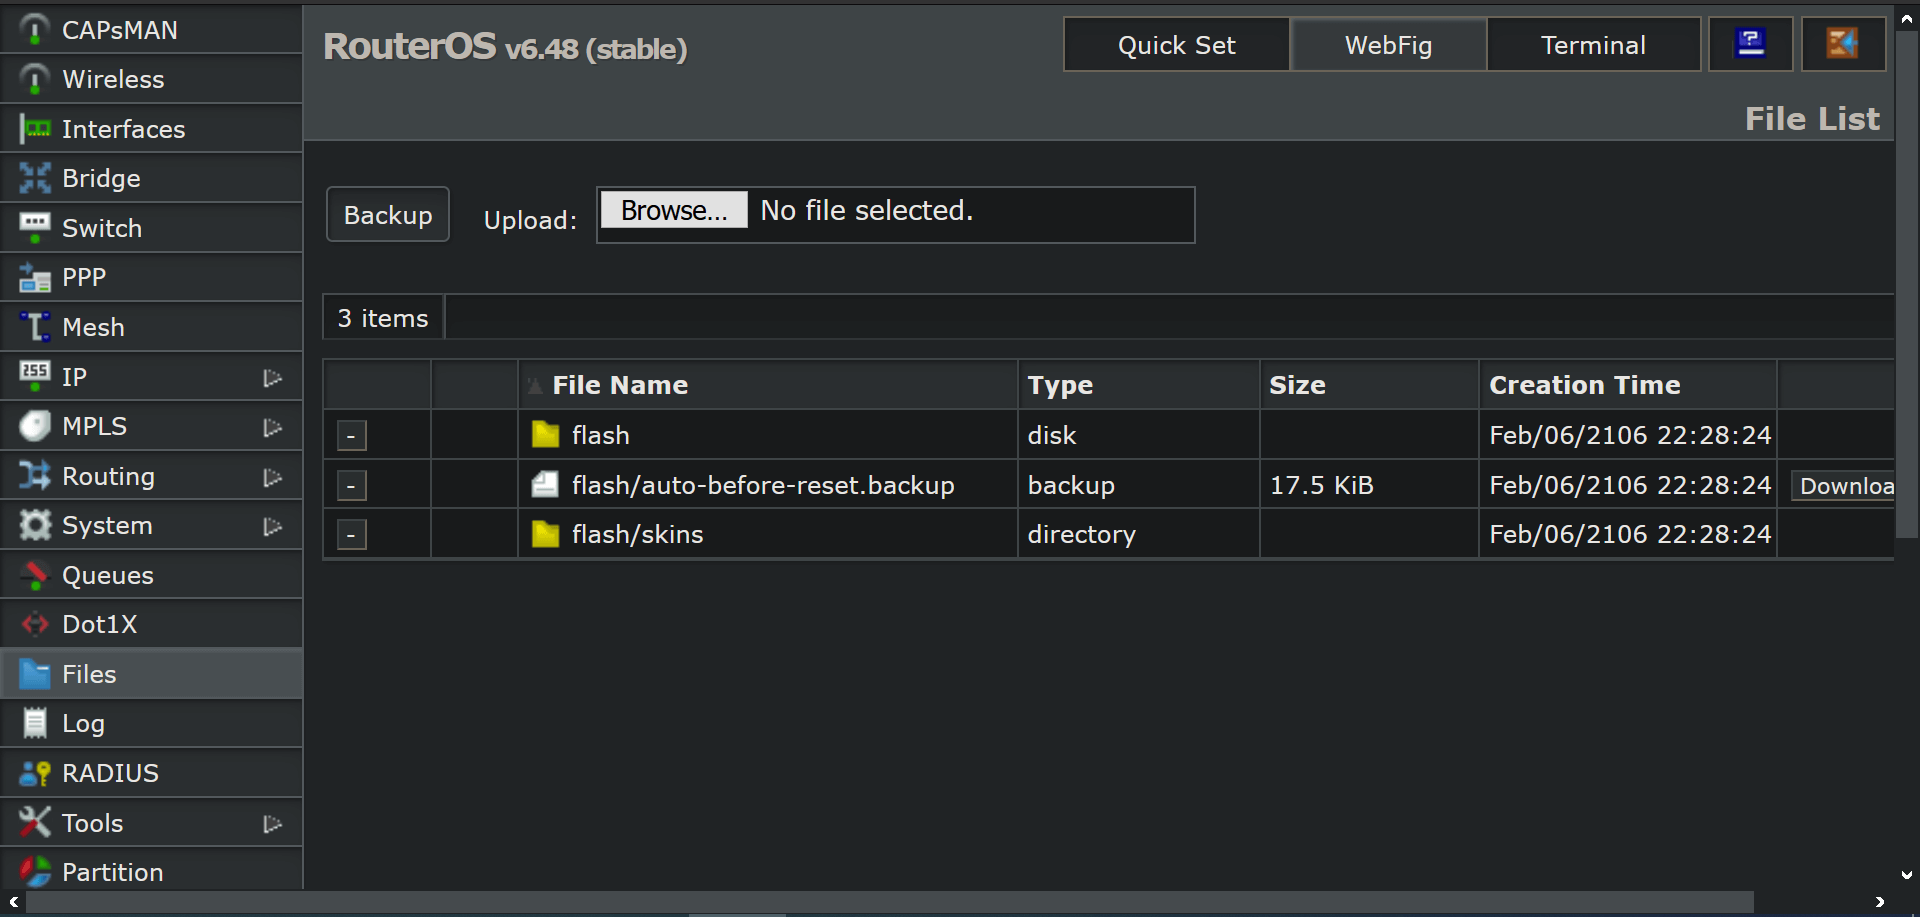This screenshot has height=917, width=1920.
Task: Click the Interfaces sidebar icon
Action: click(x=33, y=128)
